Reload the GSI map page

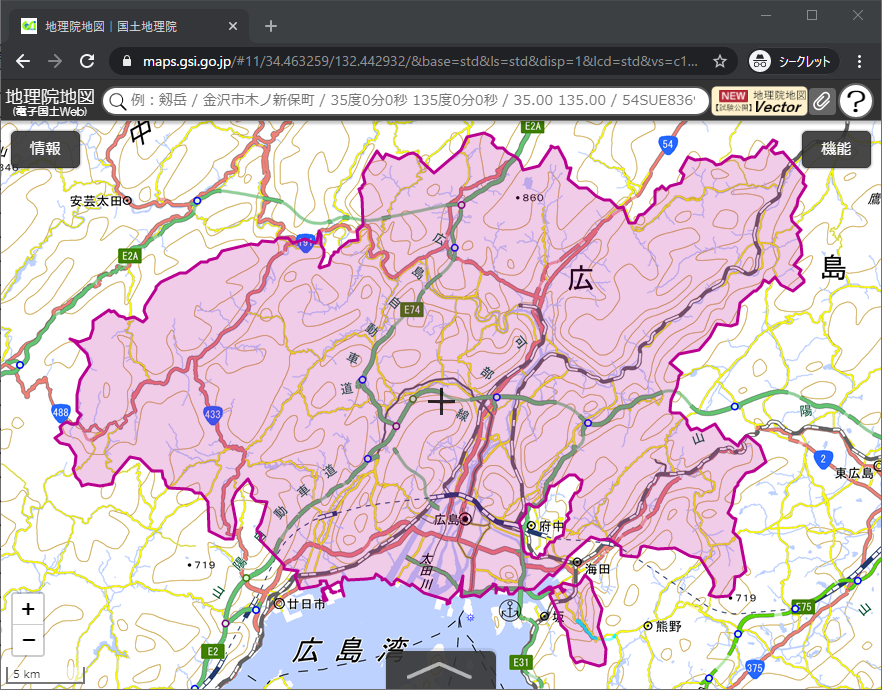(87, 61)
